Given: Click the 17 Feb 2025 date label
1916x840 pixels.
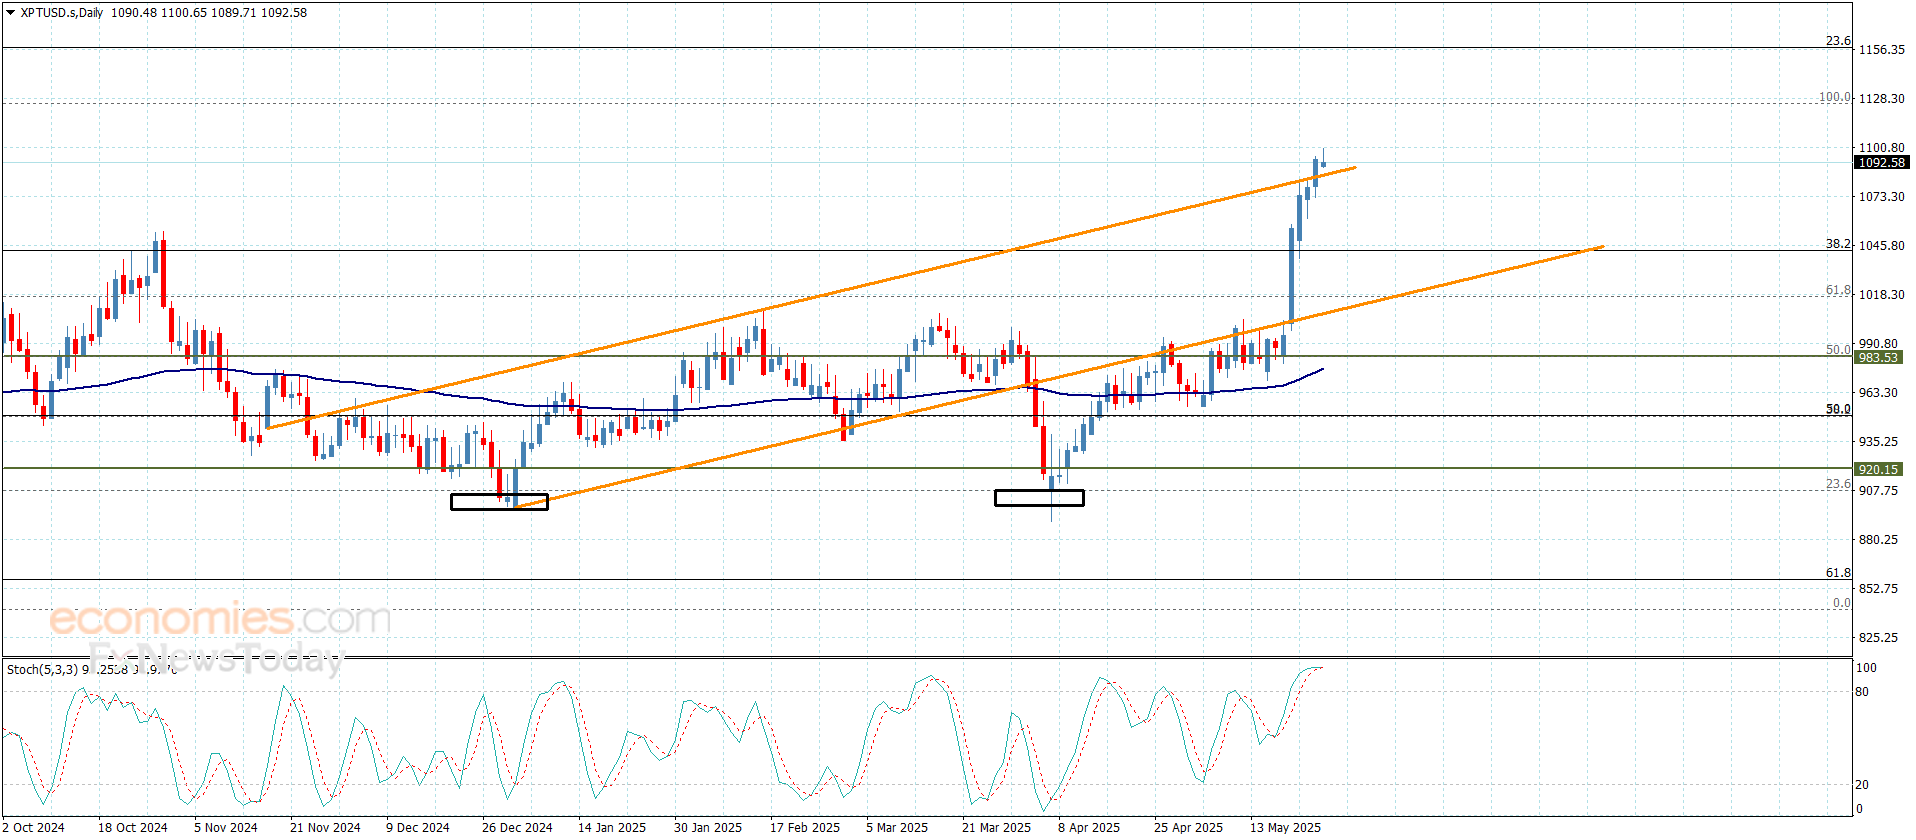Looking at the screenshot, I should point(805,828).
